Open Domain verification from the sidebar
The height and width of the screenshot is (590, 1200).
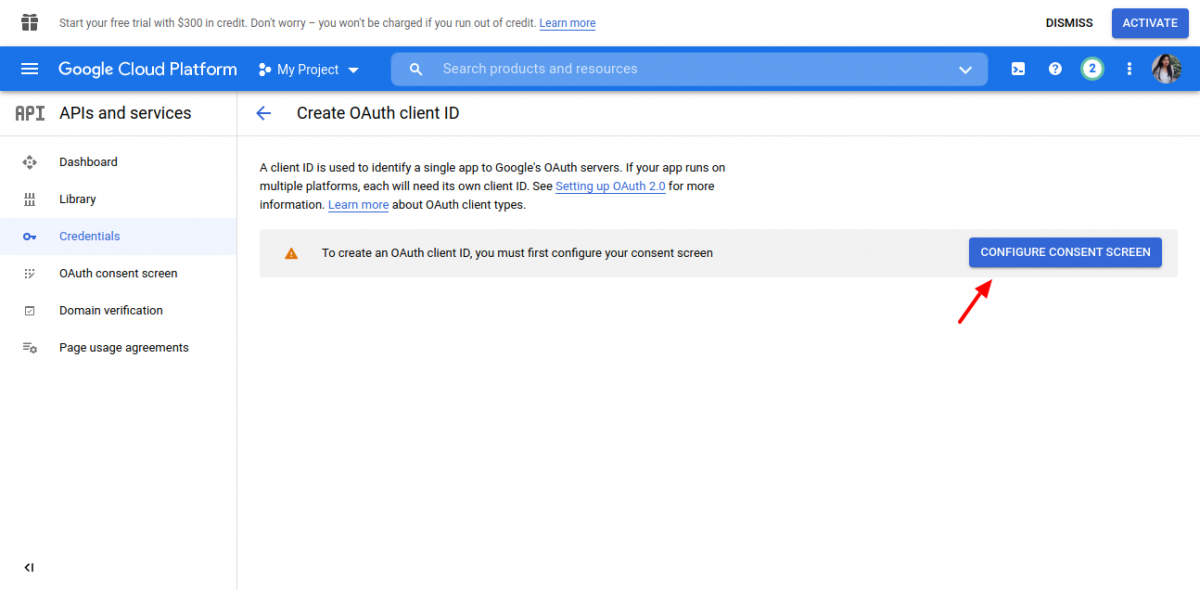pyautogui.click(x=110, y=310)
